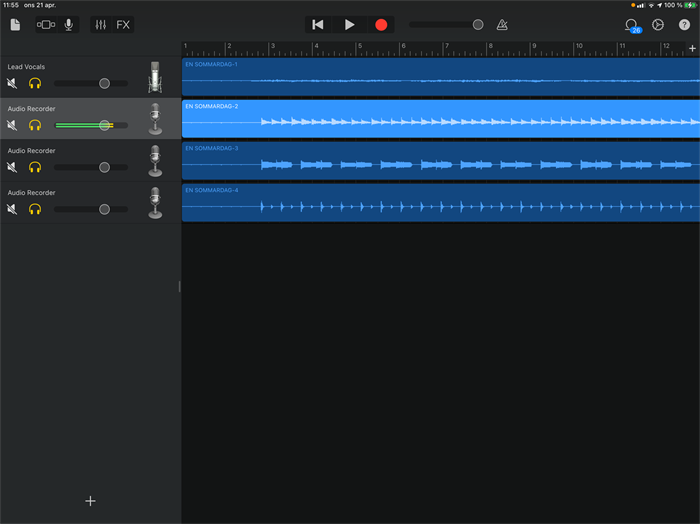Select the Lead Vocals microphone instrument icon

[x=155, y=77]
